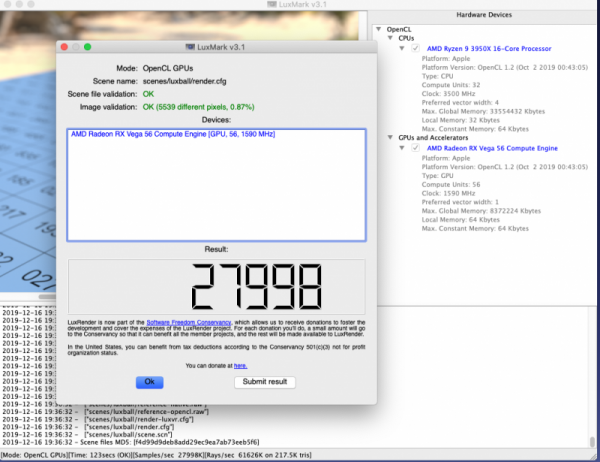
Task: Click the status bar Mode OpenCL GPUs text
Action: click(x=34, y=455)
